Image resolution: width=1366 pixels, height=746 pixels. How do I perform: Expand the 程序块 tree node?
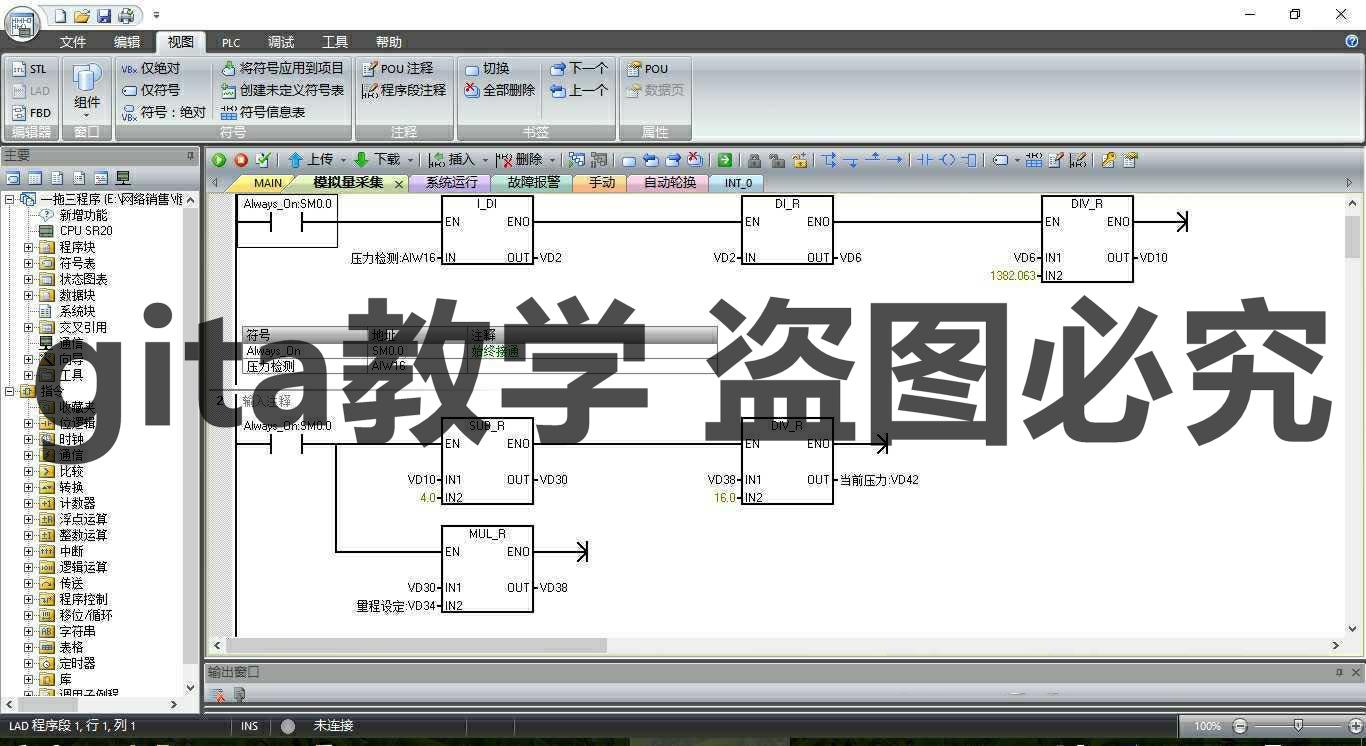(29, 247)
